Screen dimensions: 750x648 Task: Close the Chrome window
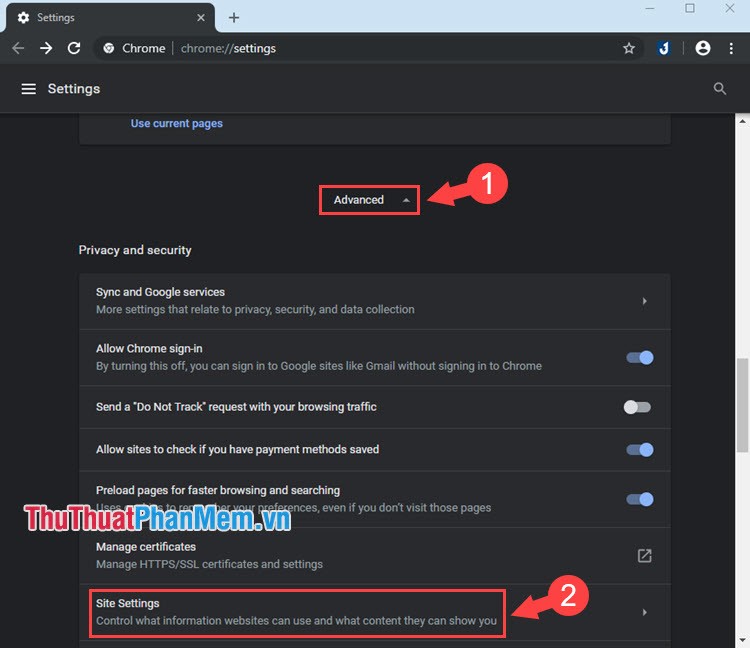tap(729, 9)
